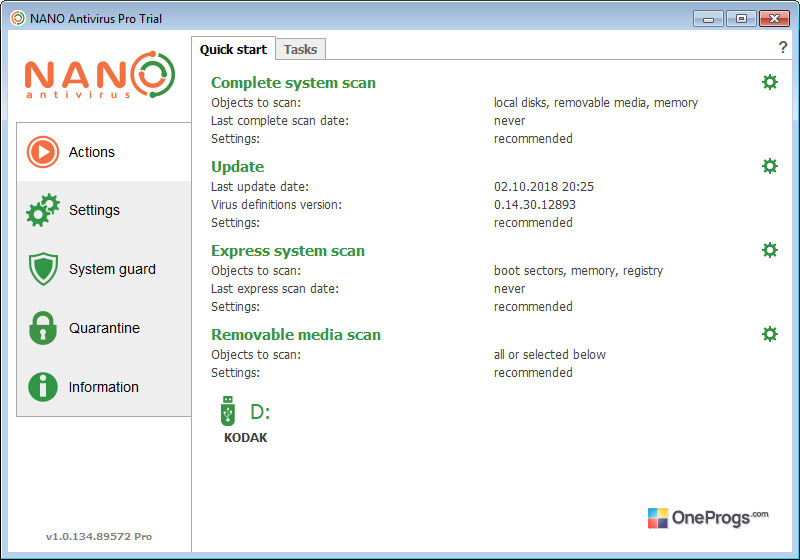
Task: Click the Information circle icon
Action: [x=43, y=387]
